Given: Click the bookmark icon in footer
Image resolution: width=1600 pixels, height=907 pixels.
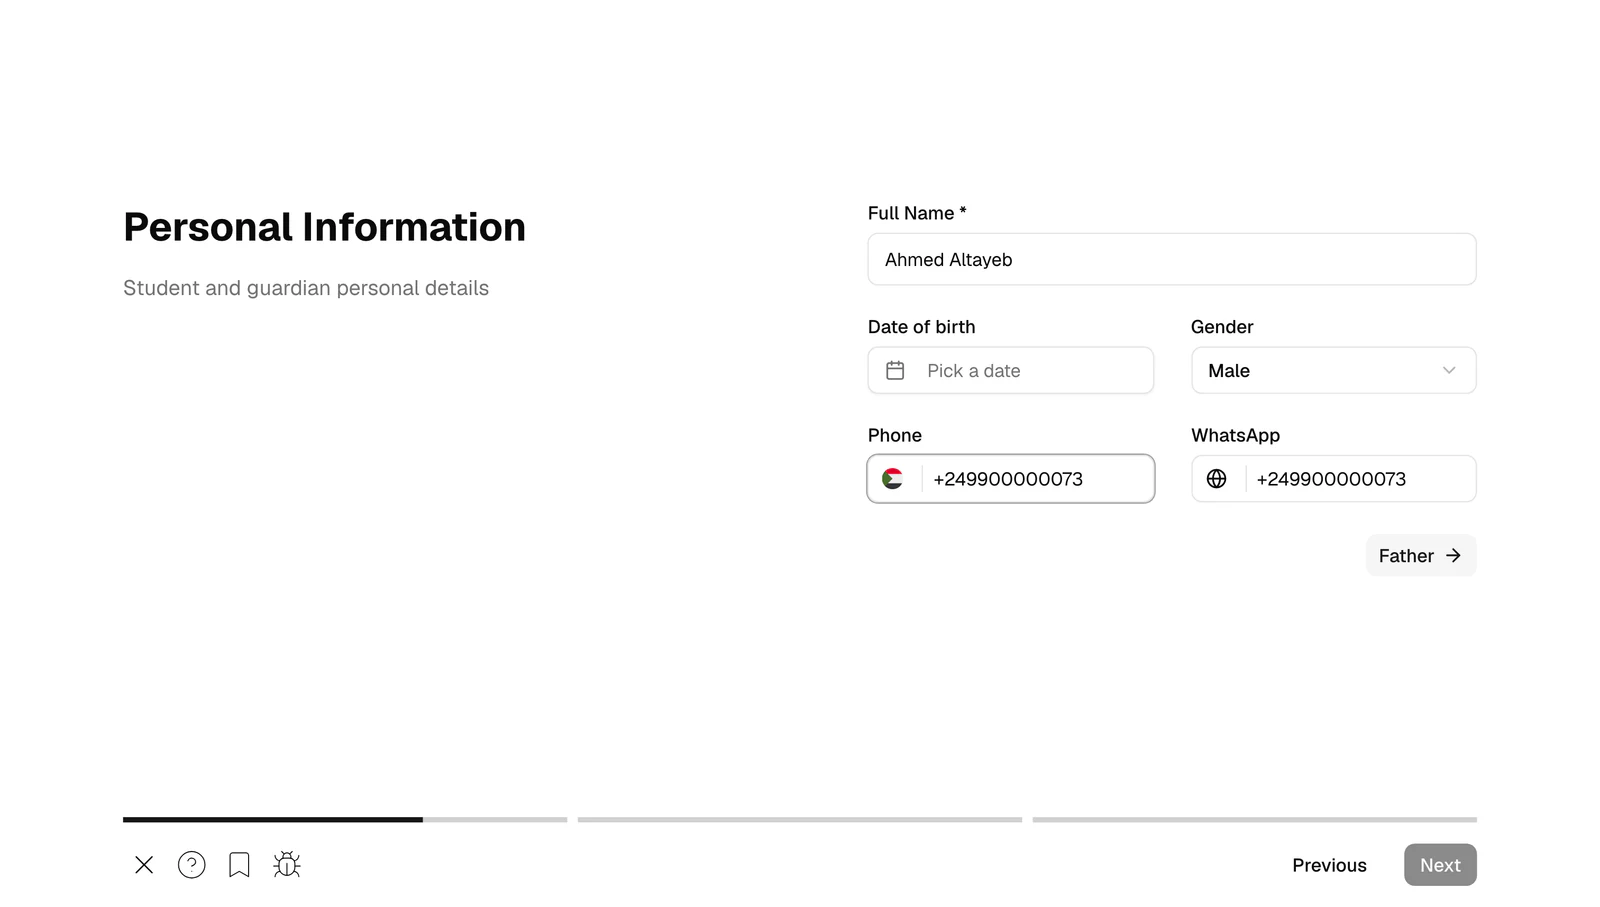Looking at the screenshot, I should [x=239, y=865].
